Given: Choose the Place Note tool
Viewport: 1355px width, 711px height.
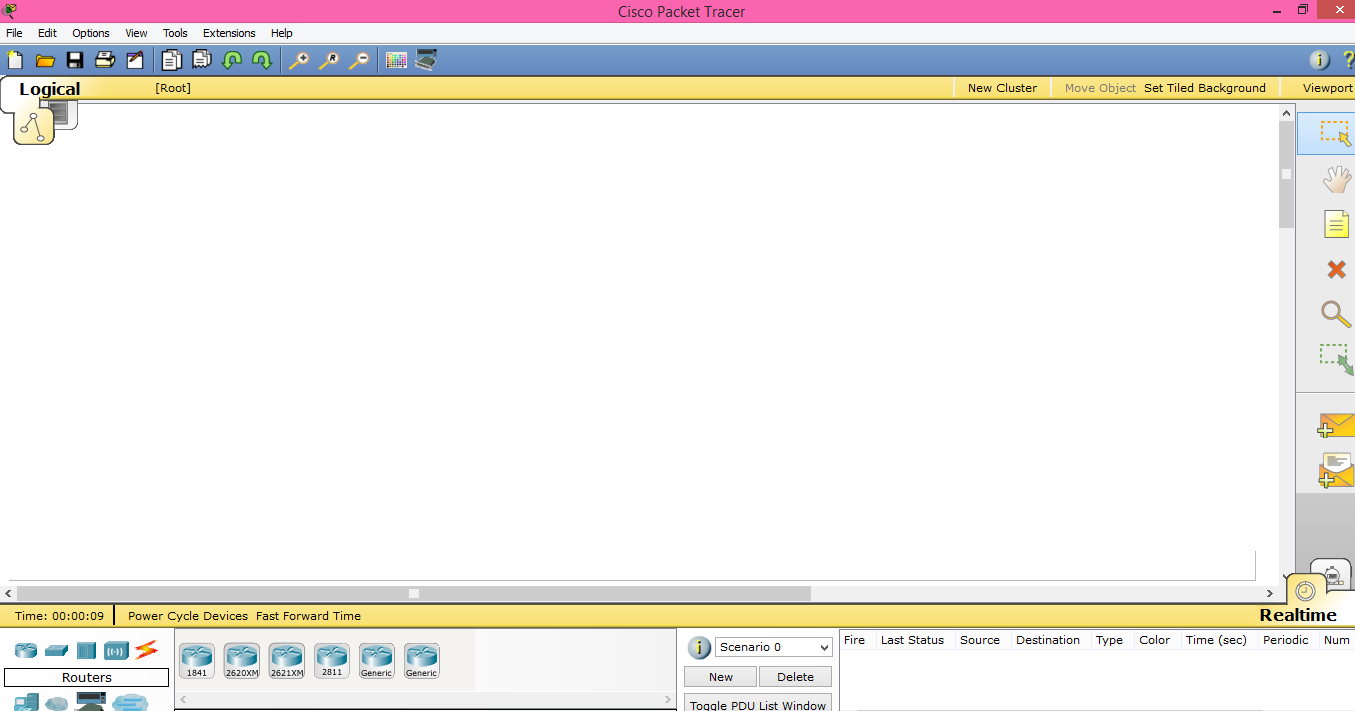Looking at the screenshot, I should [x=1336, y=224].
